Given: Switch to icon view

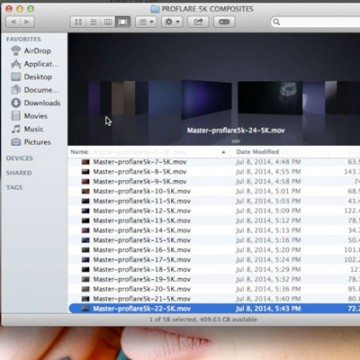Looking at the screenshot, I should (x=78, y=22).
